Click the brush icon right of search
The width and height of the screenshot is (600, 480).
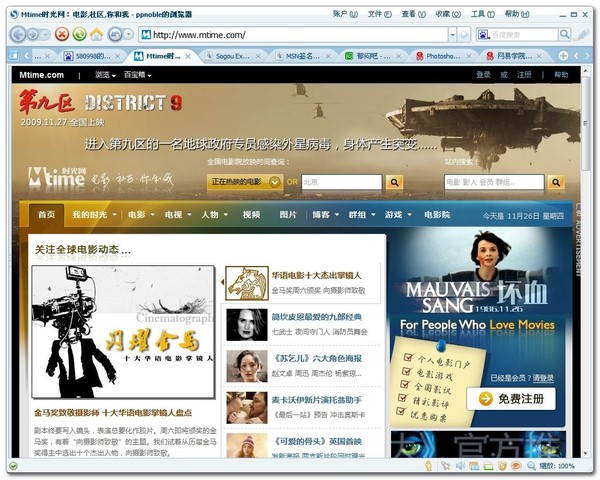(x=583, y=34)
